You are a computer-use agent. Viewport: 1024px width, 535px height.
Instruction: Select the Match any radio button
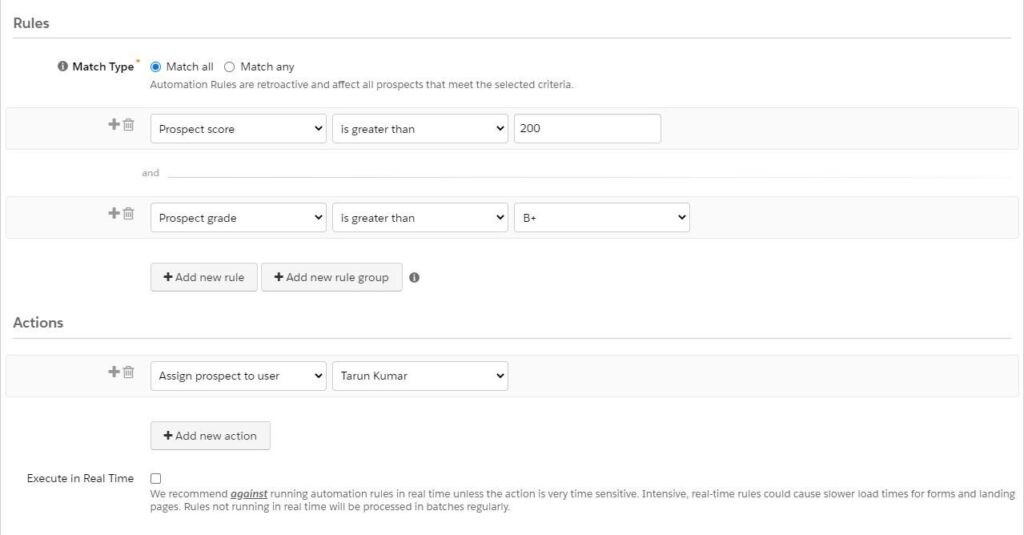(x=229, y=67)
